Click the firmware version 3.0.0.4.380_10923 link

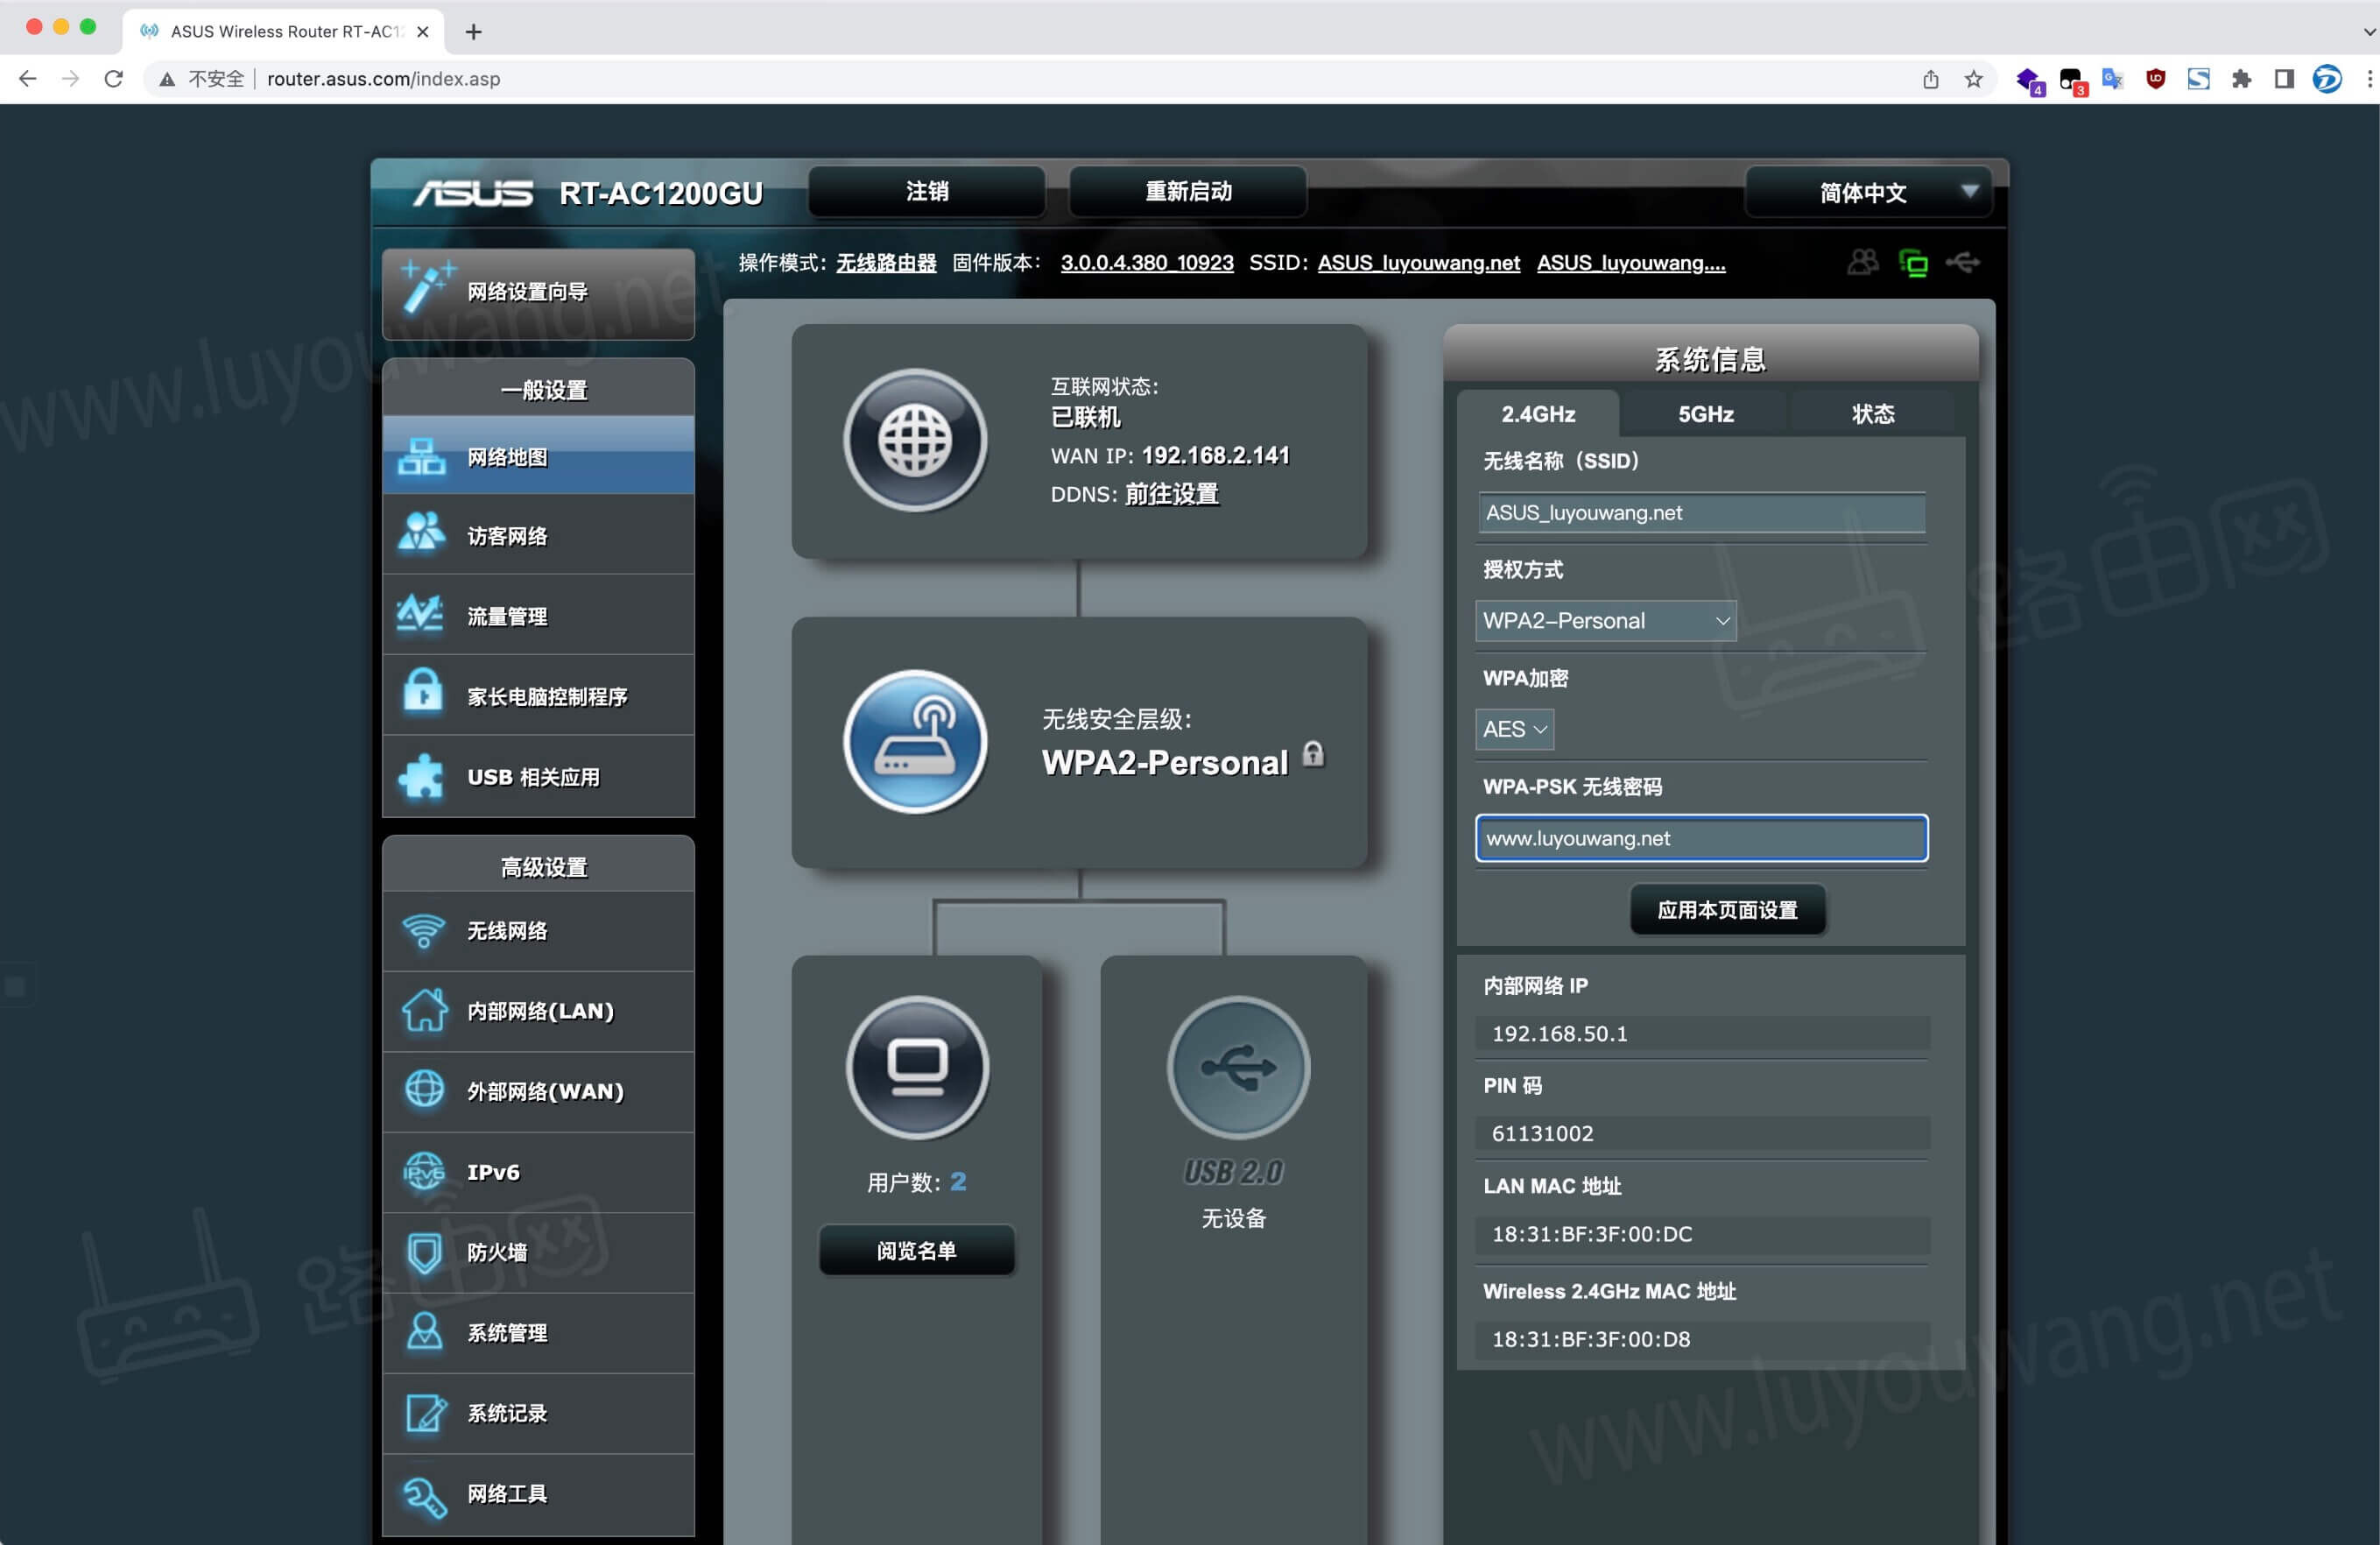1146,263
